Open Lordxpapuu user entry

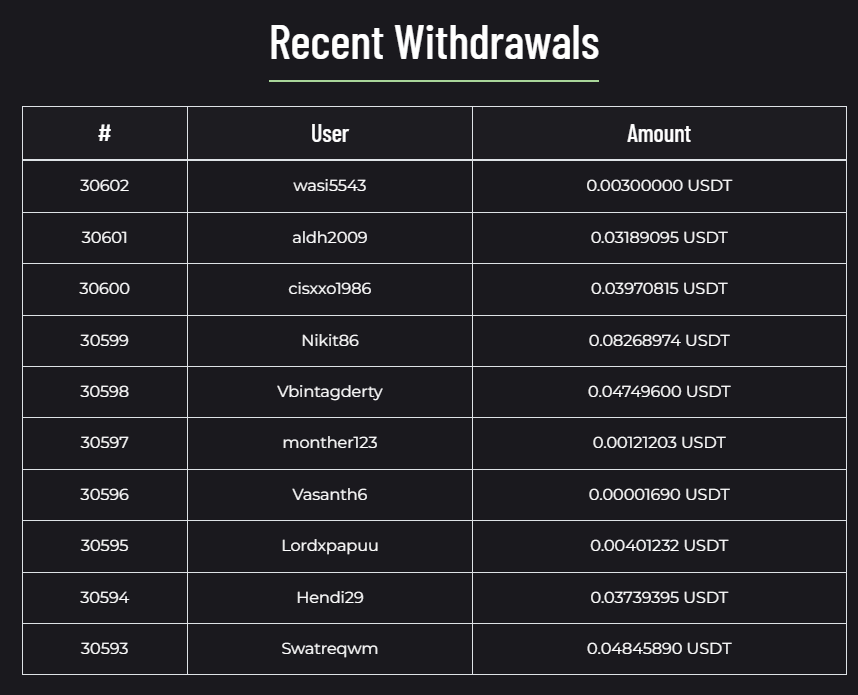coord(330,546)
